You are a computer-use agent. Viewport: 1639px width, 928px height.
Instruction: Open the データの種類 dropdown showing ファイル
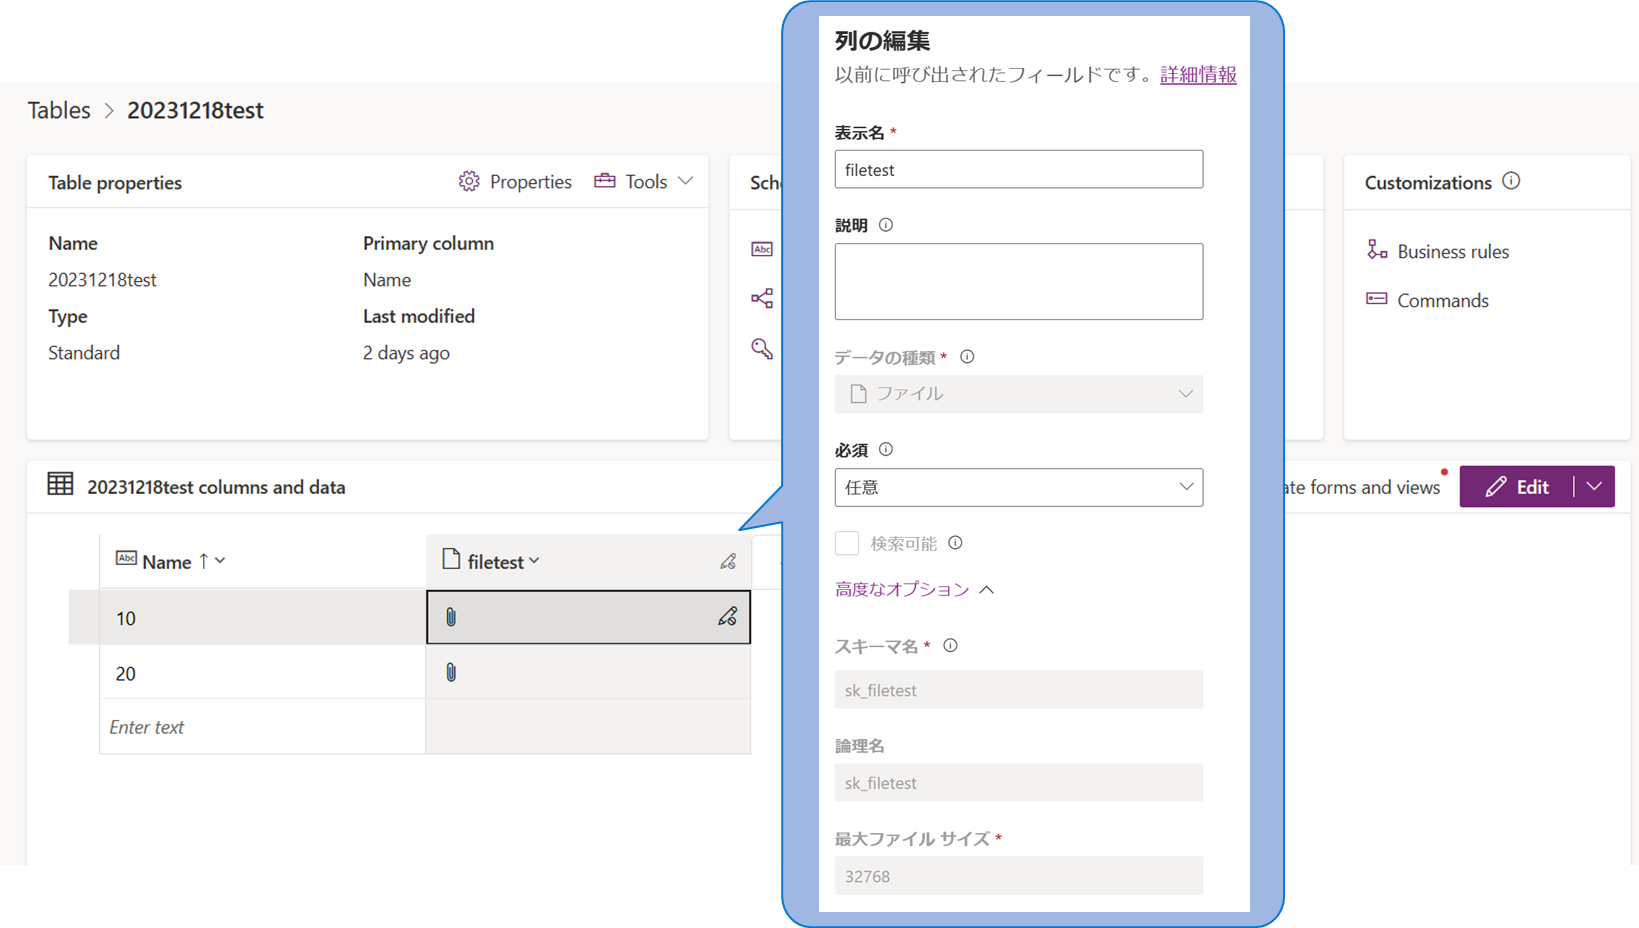coord(1019,394)
